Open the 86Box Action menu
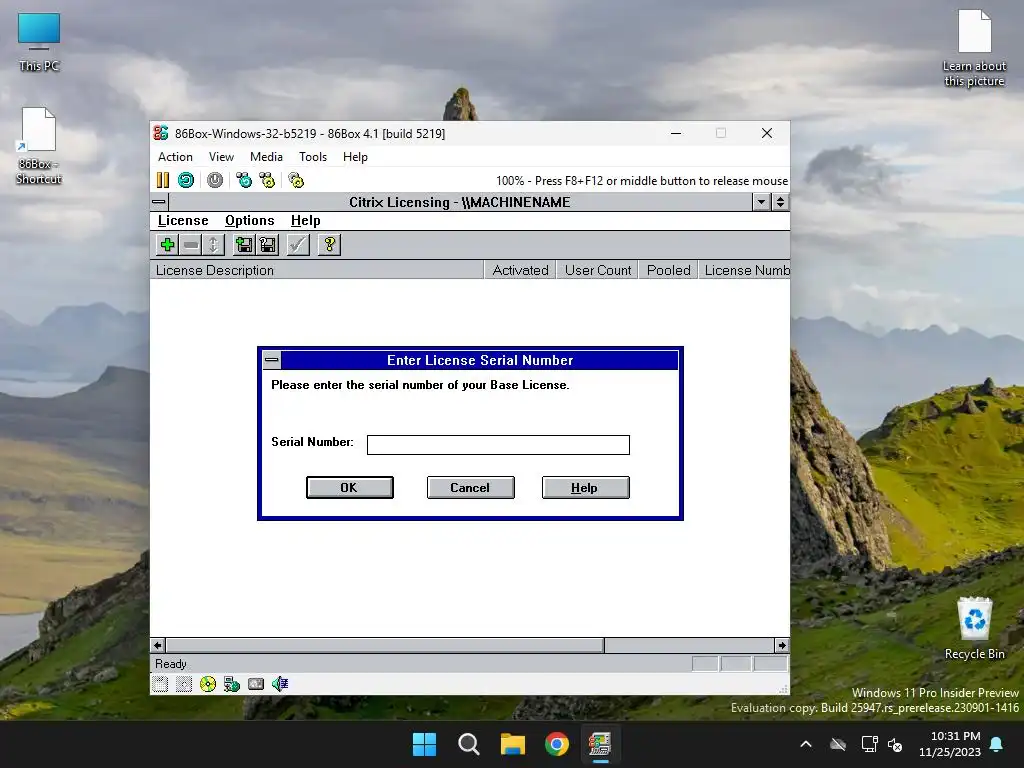 click(x=175, y=157)
